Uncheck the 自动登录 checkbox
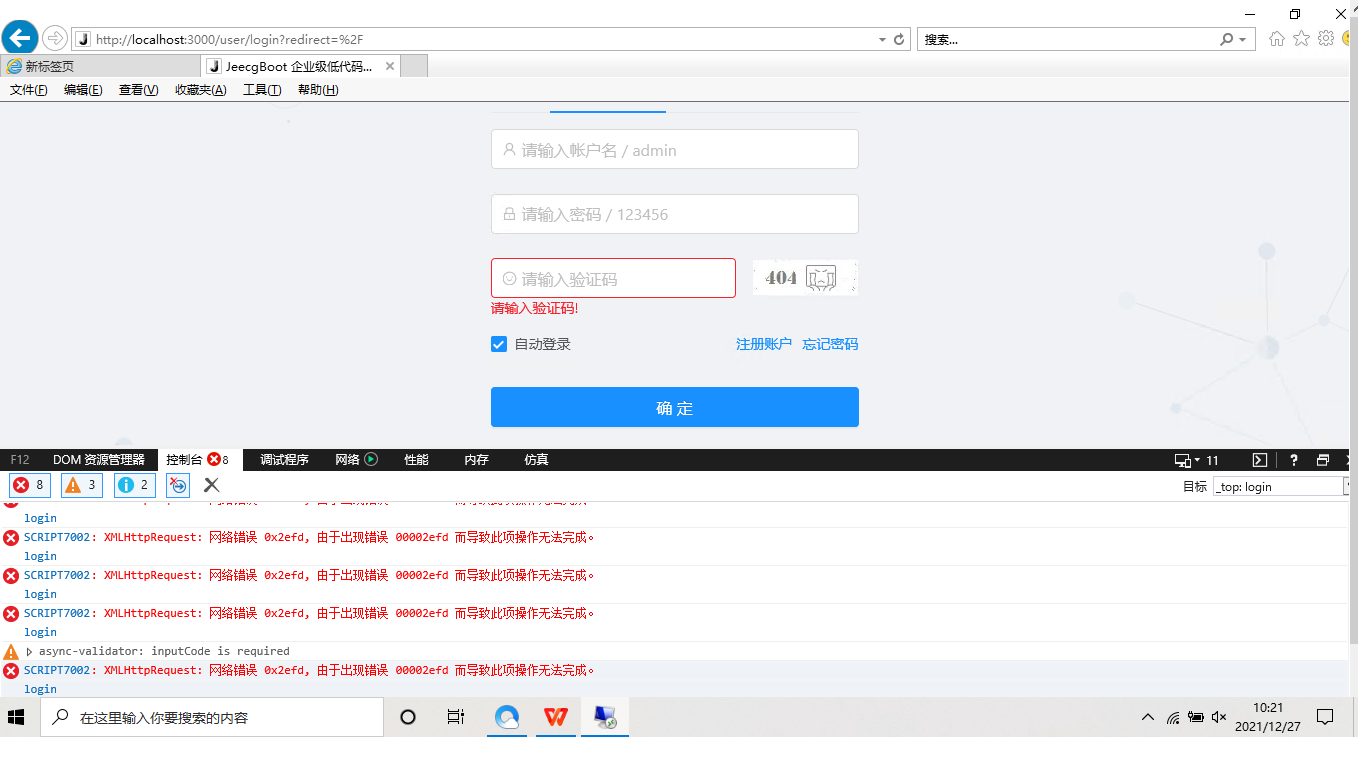Screen dimensions: 1366x768 coord(498,343)
